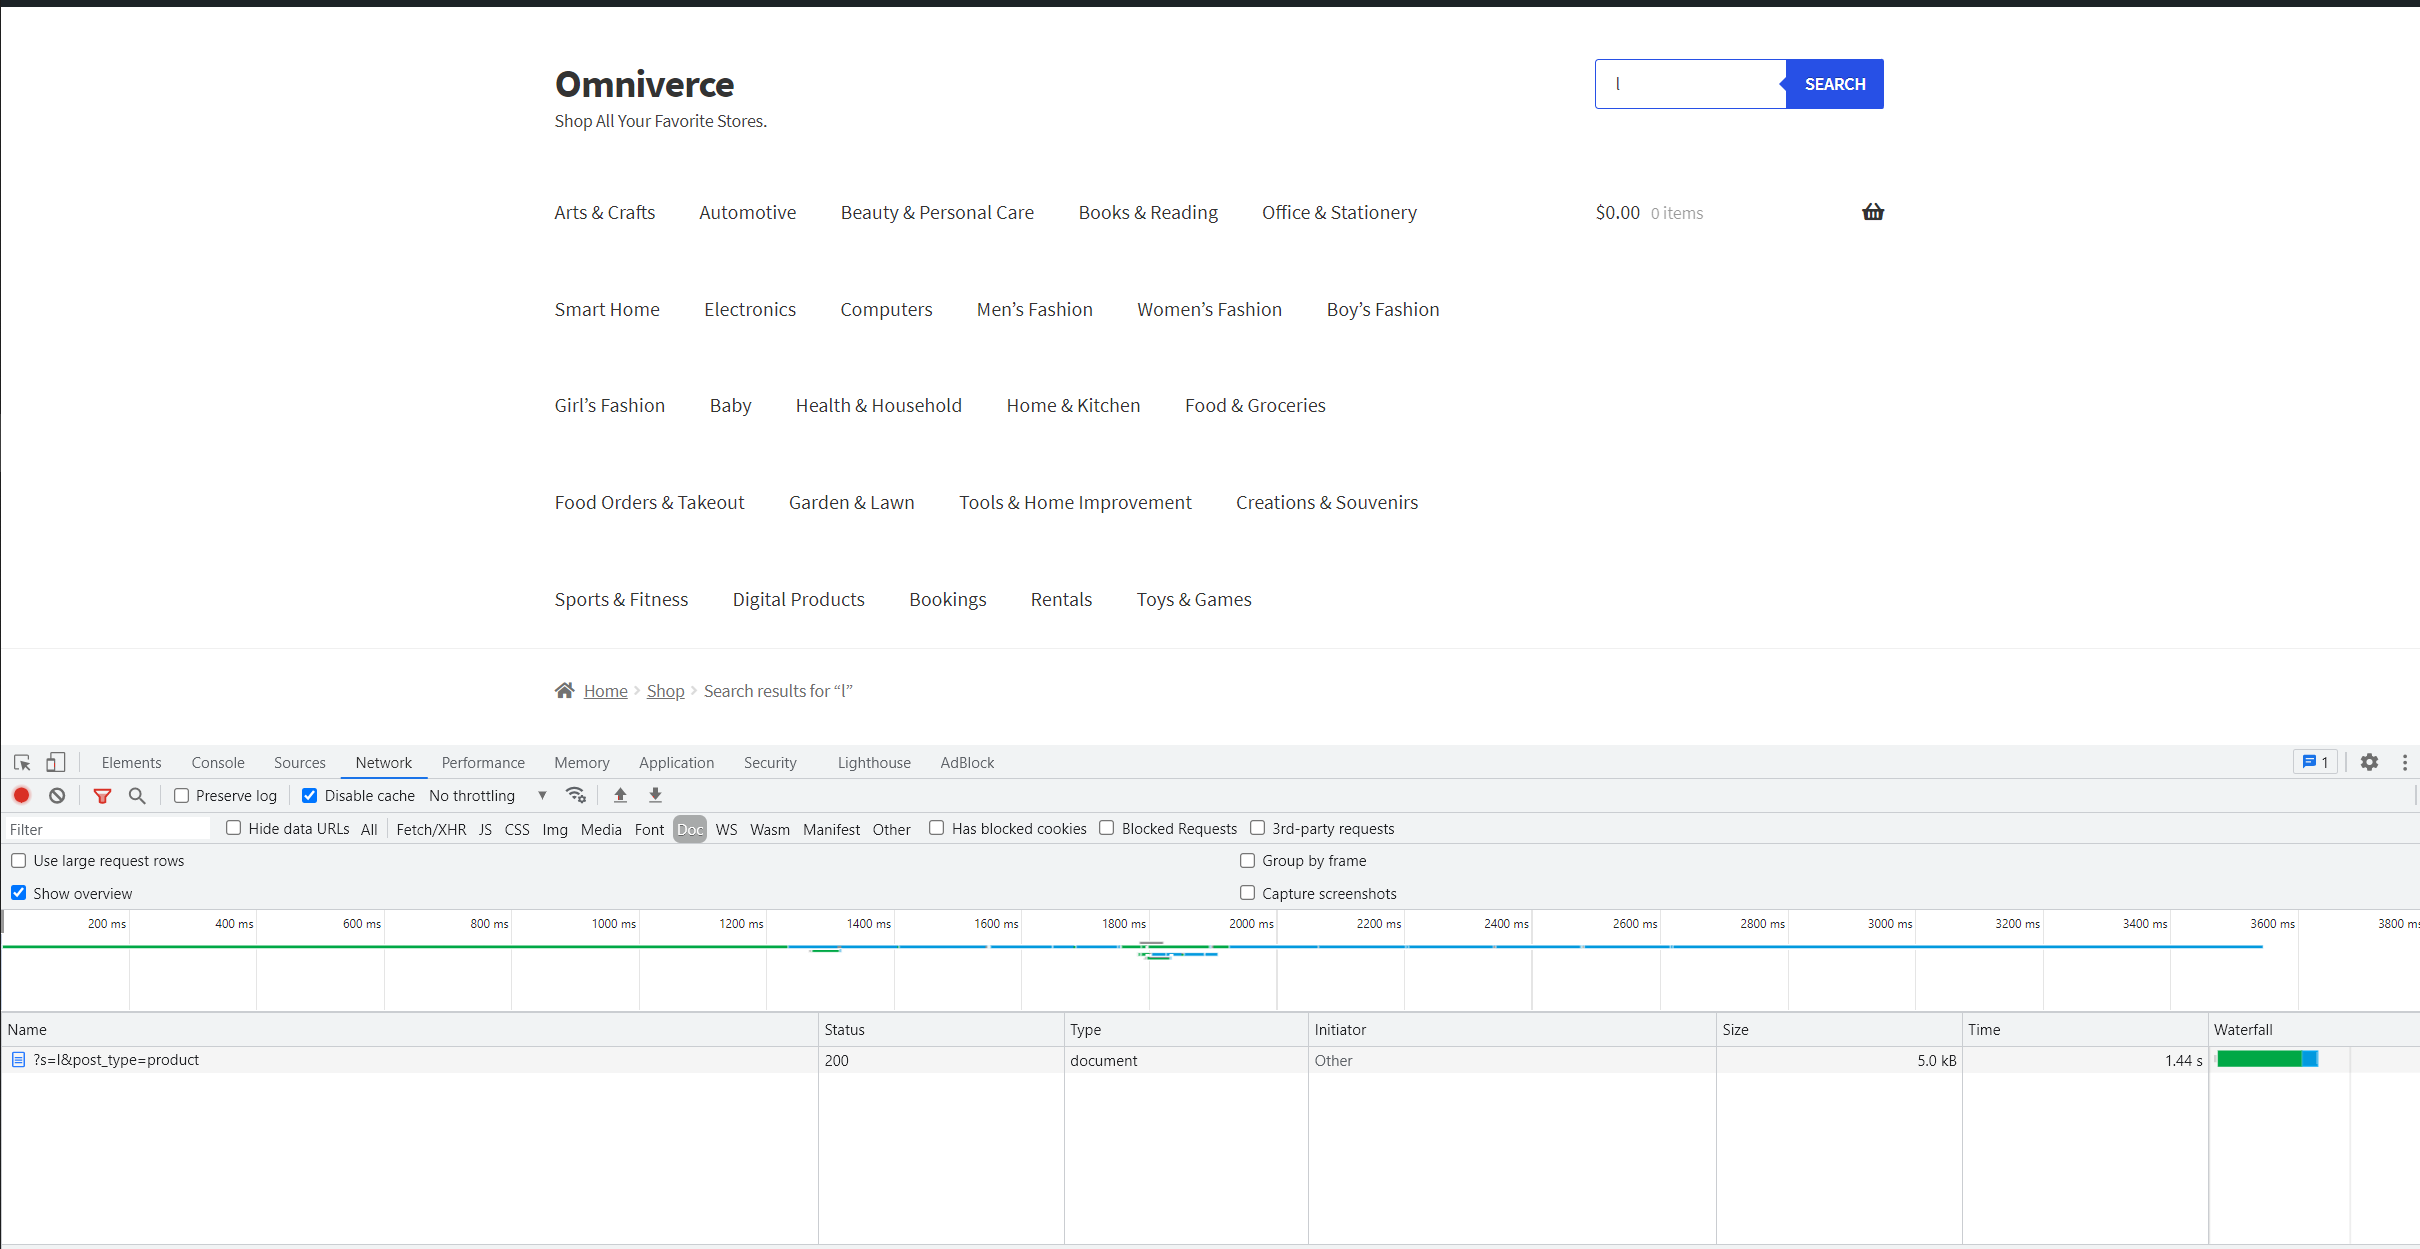This screenshot has width=2420, height=1249.
Task: Expand the No throttling dropdown
Action: coord(488,795)
